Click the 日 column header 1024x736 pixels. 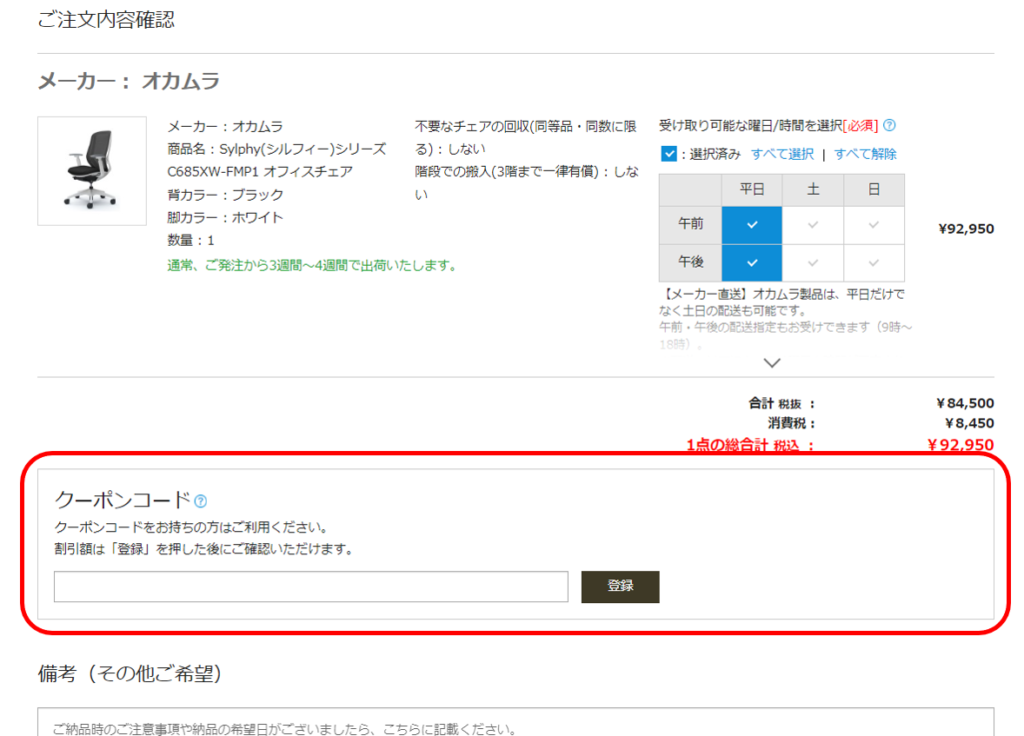(x=874, y=190)
